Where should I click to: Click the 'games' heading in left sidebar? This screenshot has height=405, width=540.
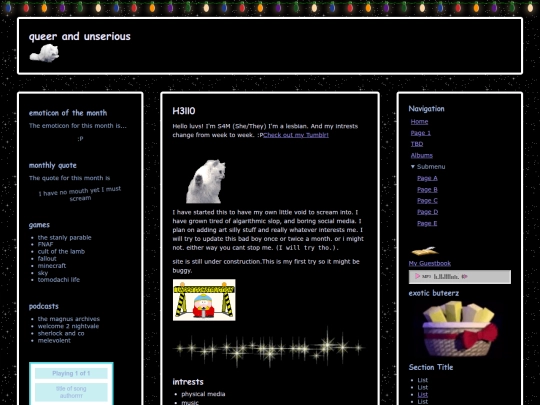tap(39, 225)
